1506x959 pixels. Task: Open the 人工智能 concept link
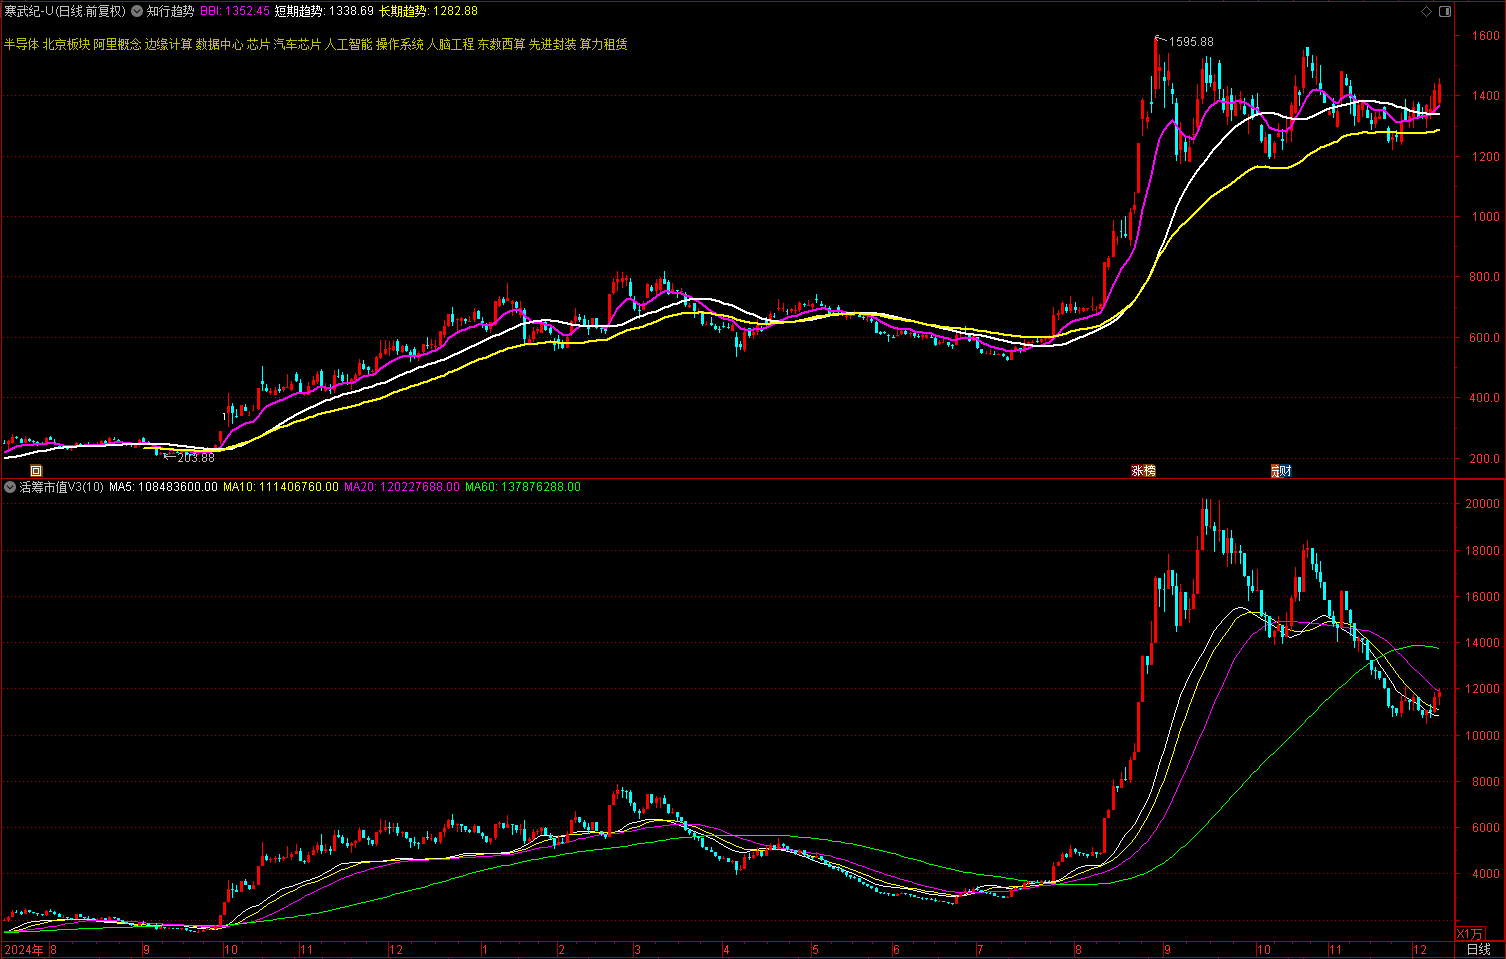pyautogui.click(x=348, y=44)
